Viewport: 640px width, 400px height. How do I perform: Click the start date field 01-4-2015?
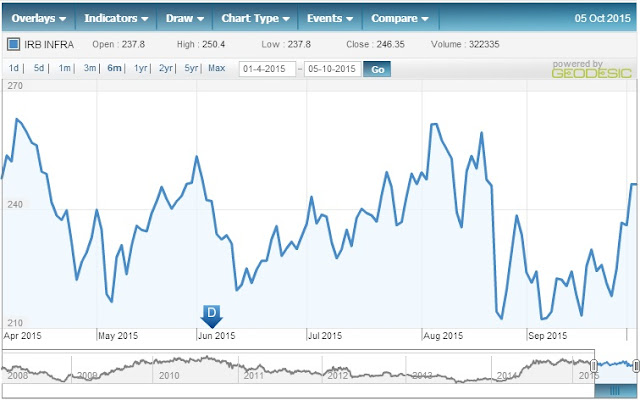pyautogui.click(x=267, y=69)
